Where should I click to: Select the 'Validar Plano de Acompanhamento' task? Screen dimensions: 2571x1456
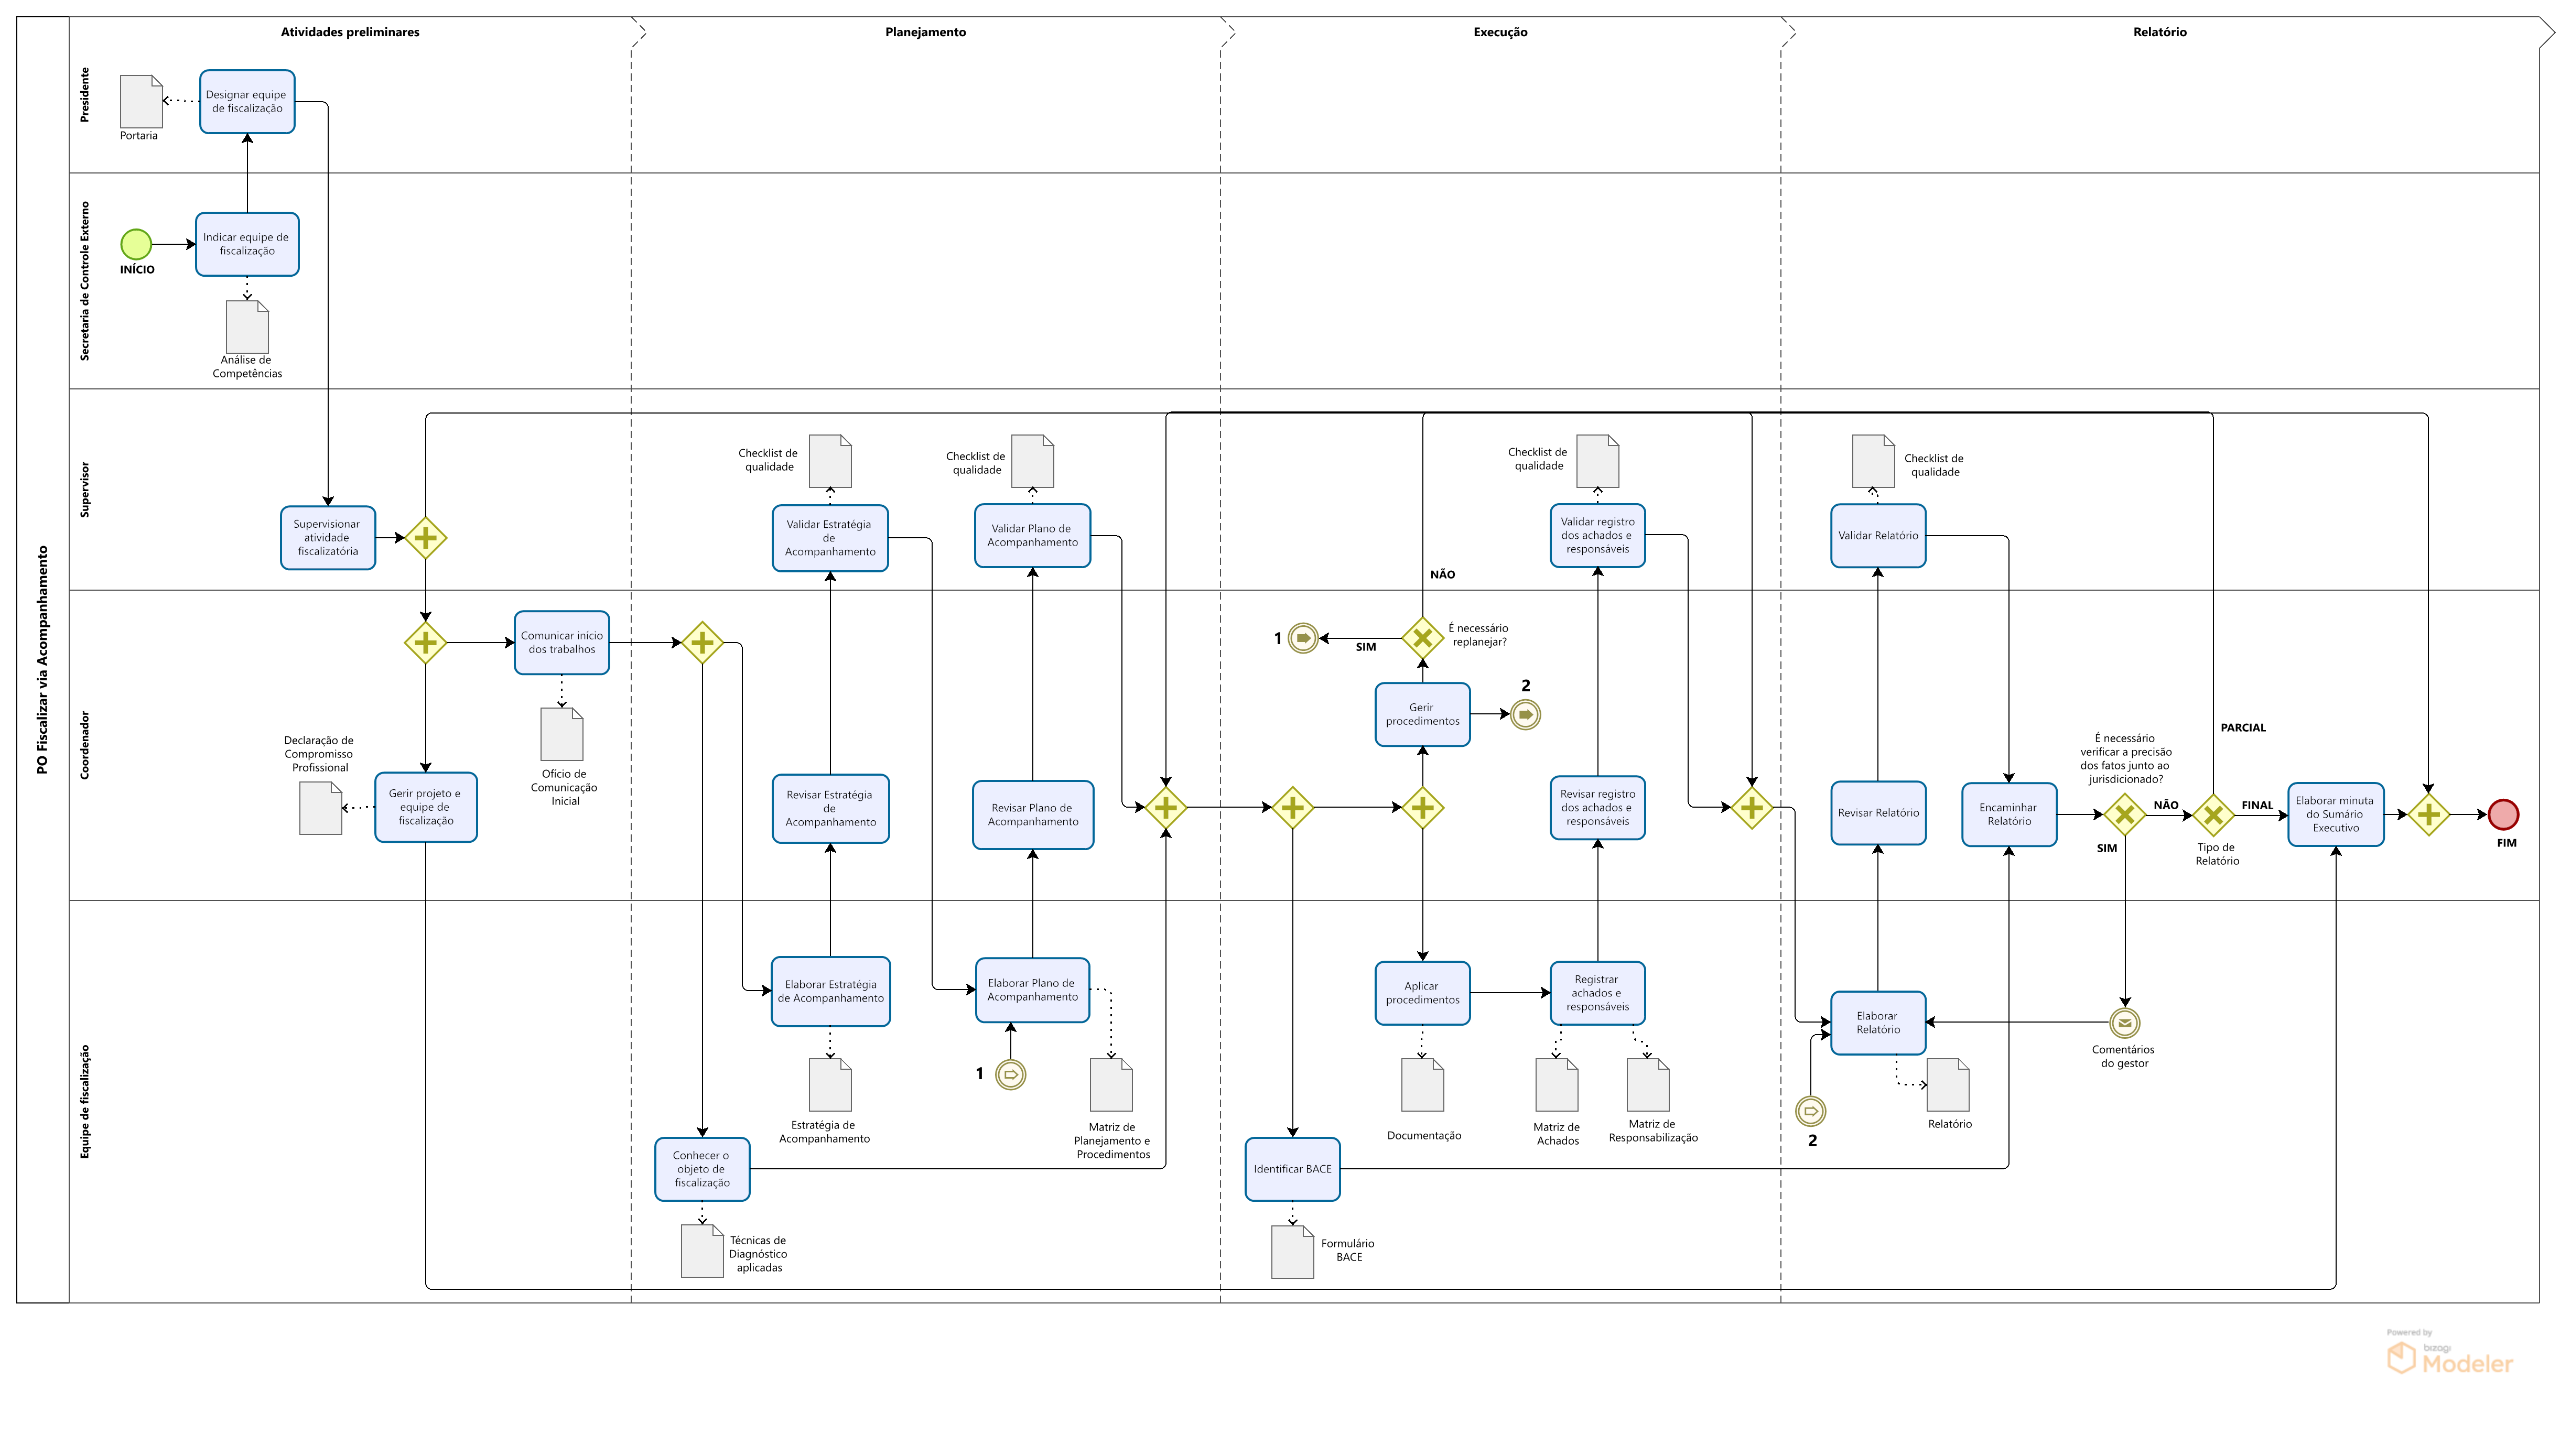[1032, 536]
